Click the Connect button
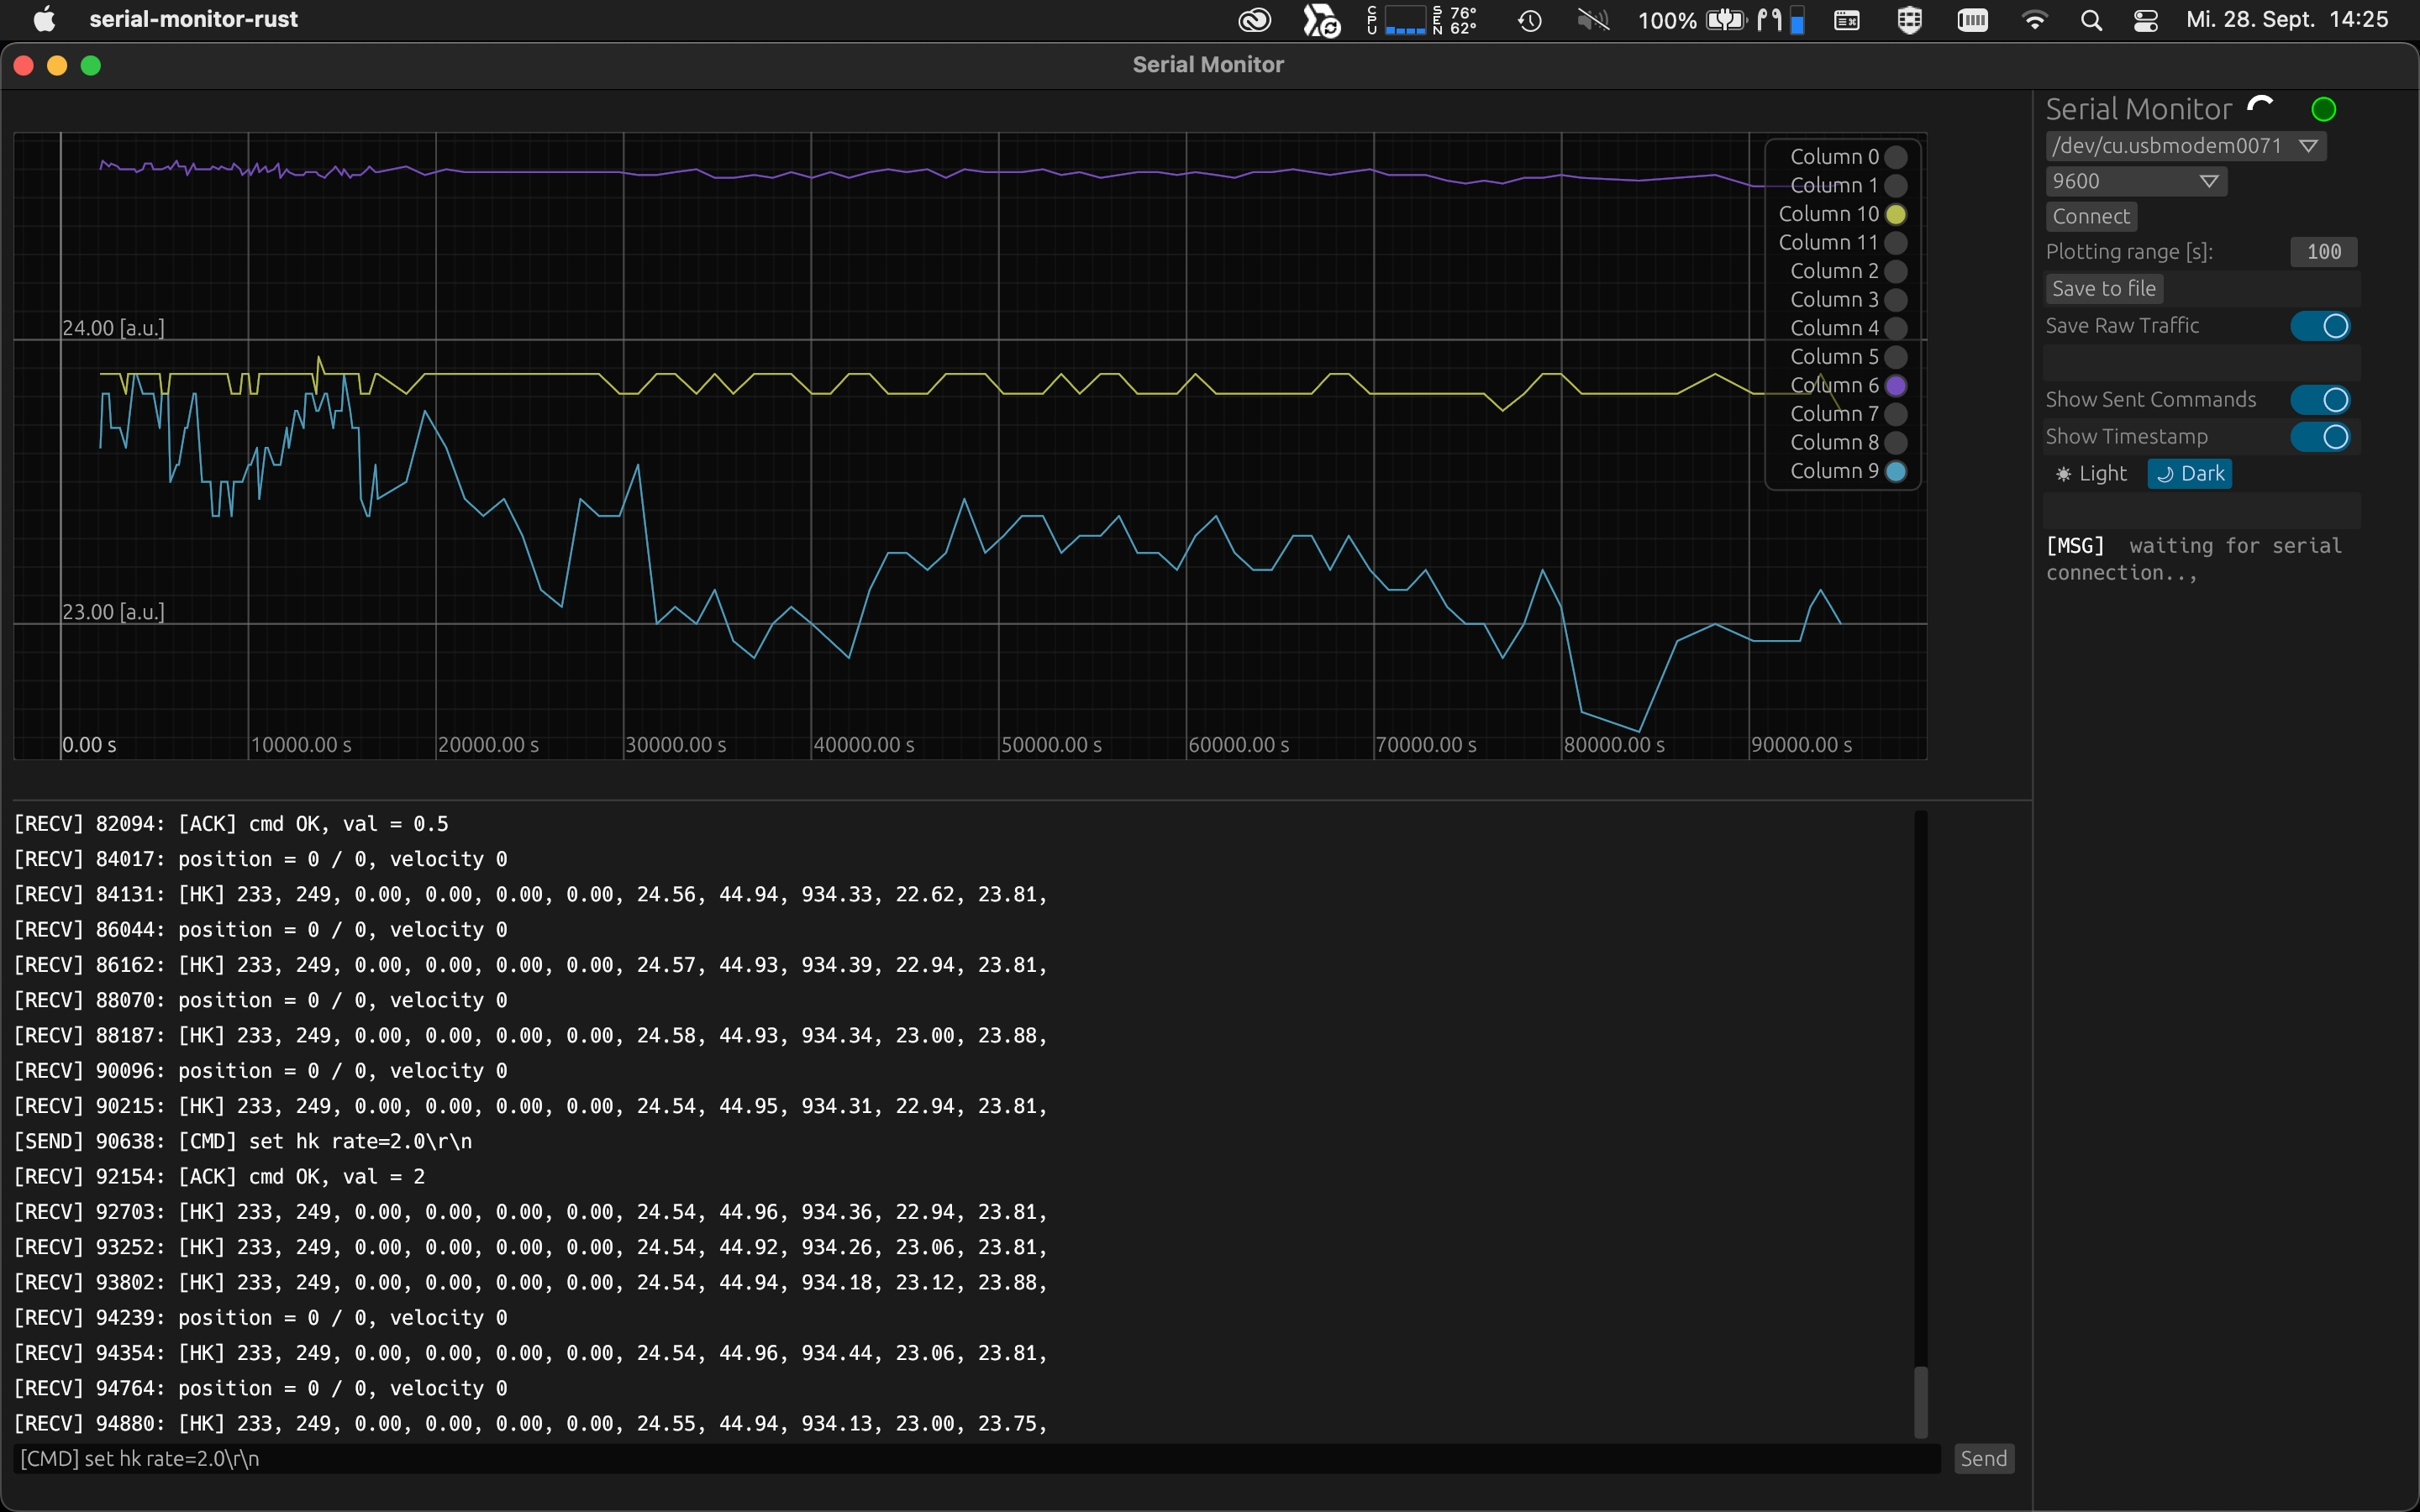Image resolution: width=2420 pixels, height=1512 pixels. [2091, 216]
